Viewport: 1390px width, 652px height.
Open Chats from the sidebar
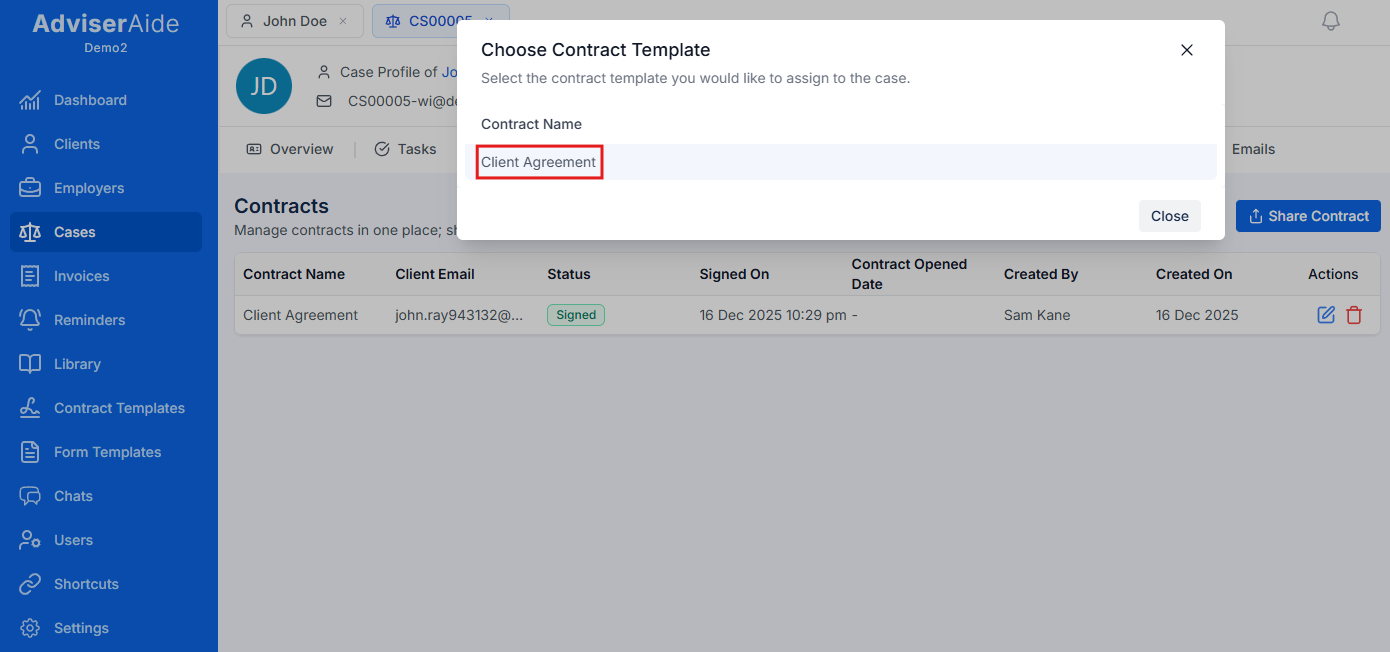click(71, 495)
